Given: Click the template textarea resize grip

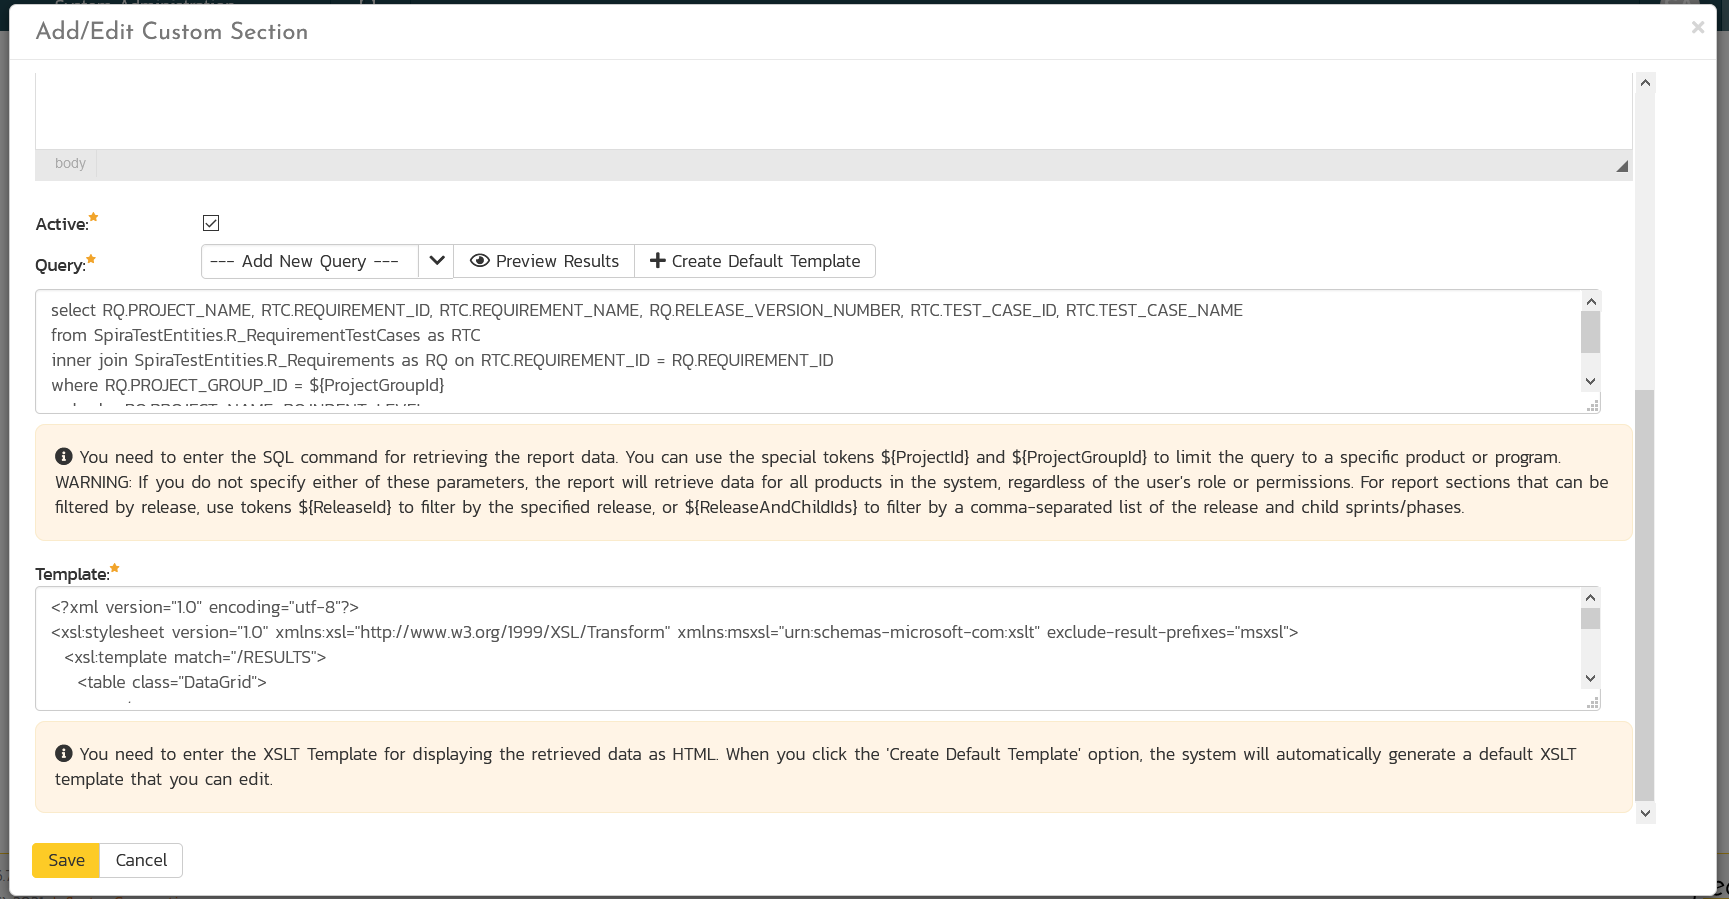Looking at the screenshot, I should 1592,702.
